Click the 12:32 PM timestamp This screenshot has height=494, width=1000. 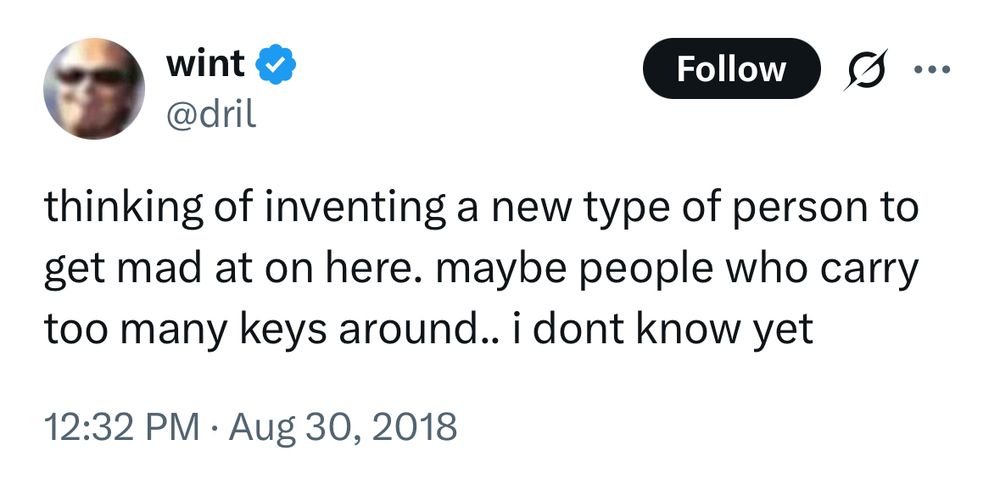(120, 427)
